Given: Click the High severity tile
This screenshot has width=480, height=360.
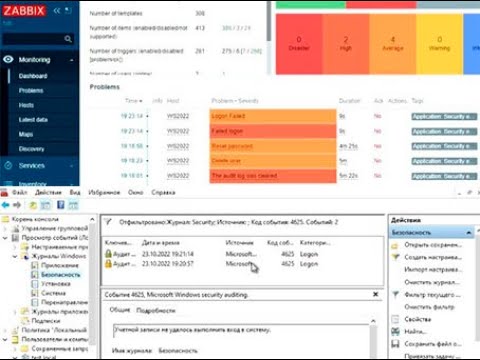Looking at the screenshot, I should coord(346,44).
